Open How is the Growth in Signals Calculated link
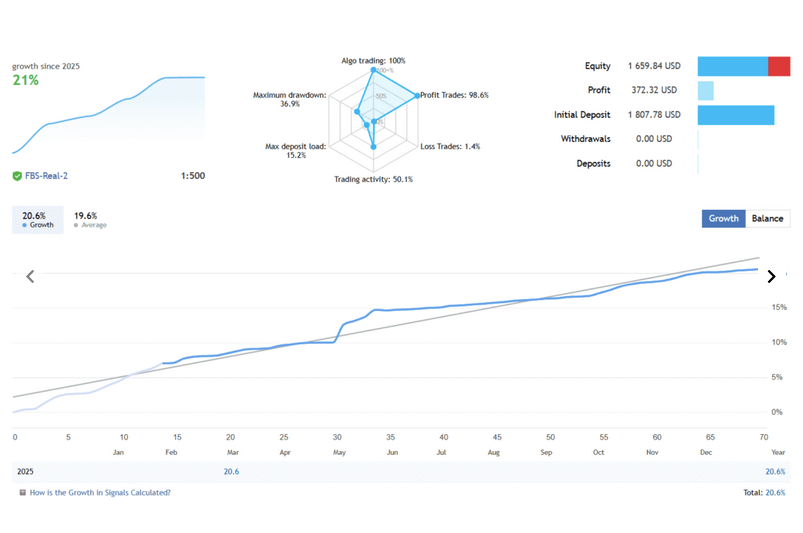 [100, 493]
